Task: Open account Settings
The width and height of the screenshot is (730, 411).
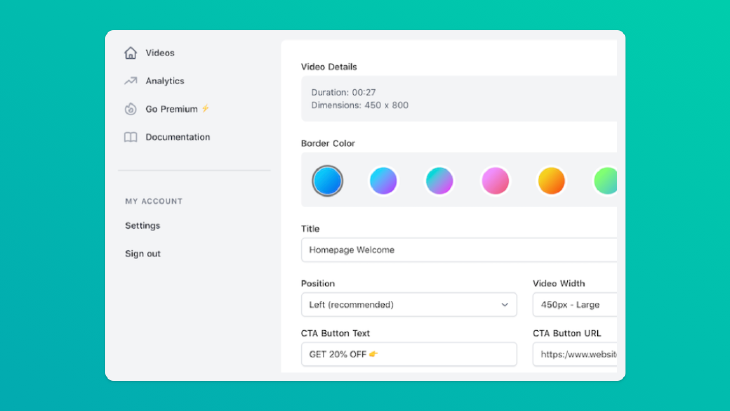Action: [x=142, y=226]
